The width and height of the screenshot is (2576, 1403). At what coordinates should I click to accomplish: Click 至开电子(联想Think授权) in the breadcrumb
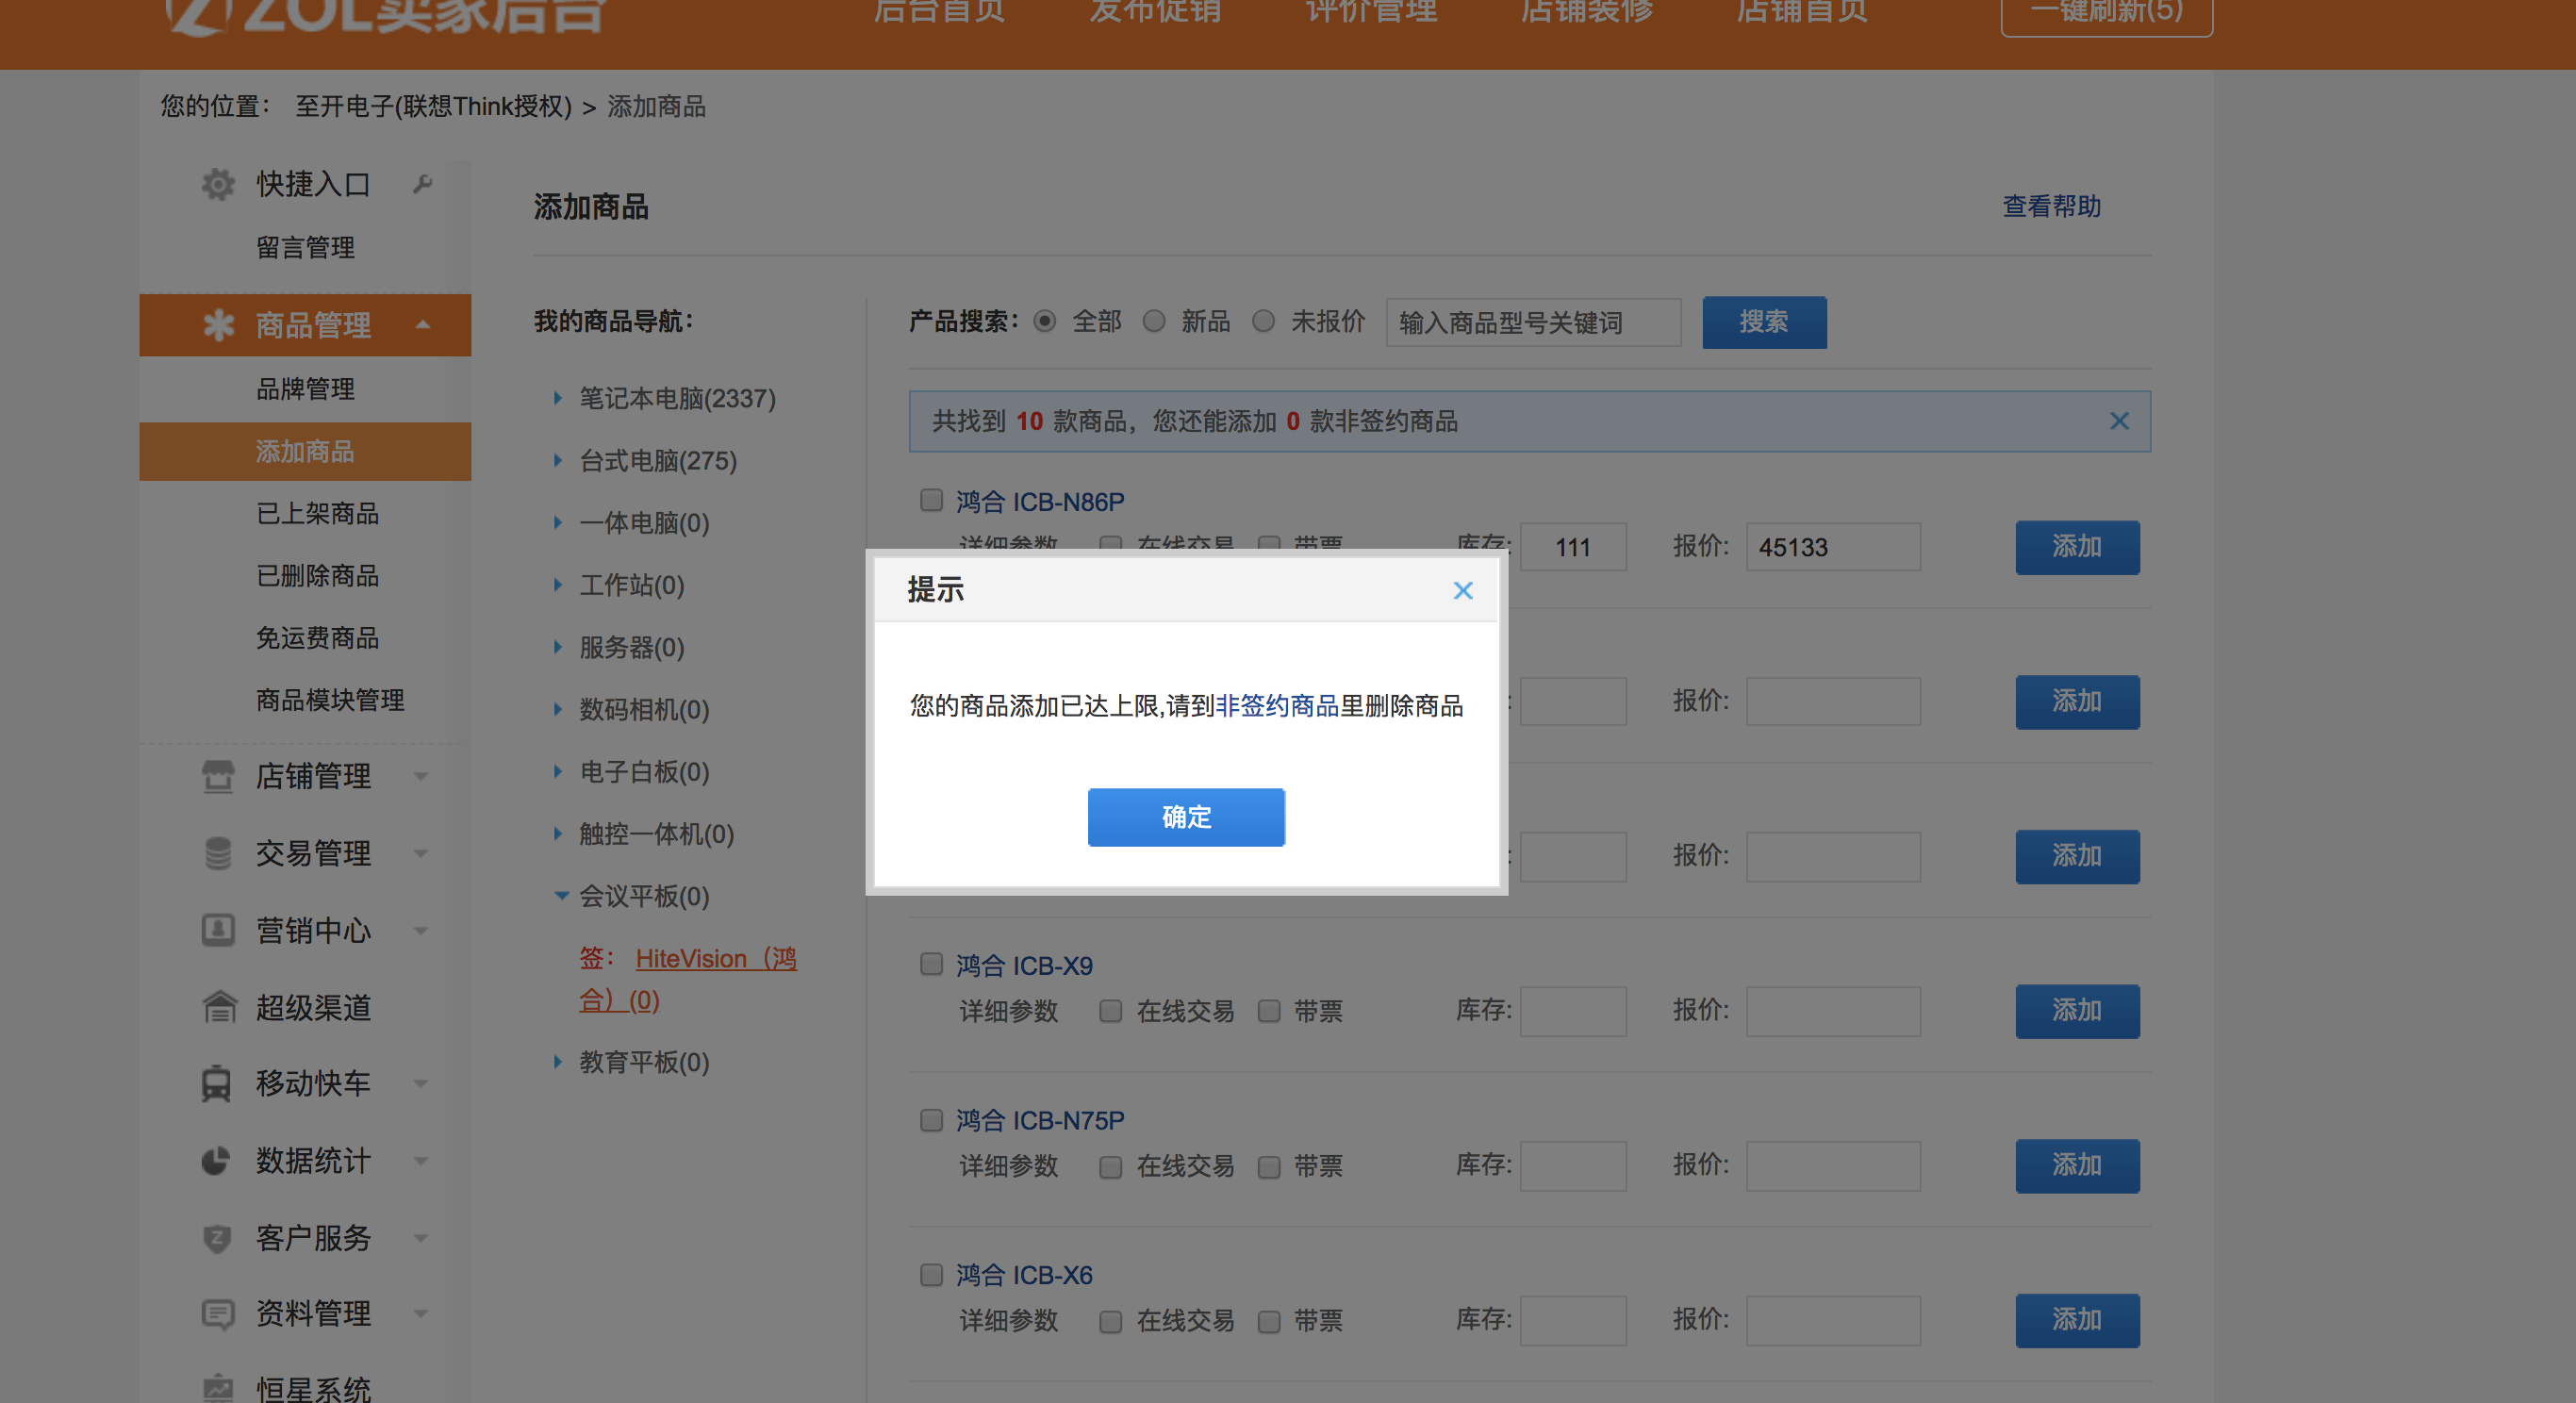[433, 106]
